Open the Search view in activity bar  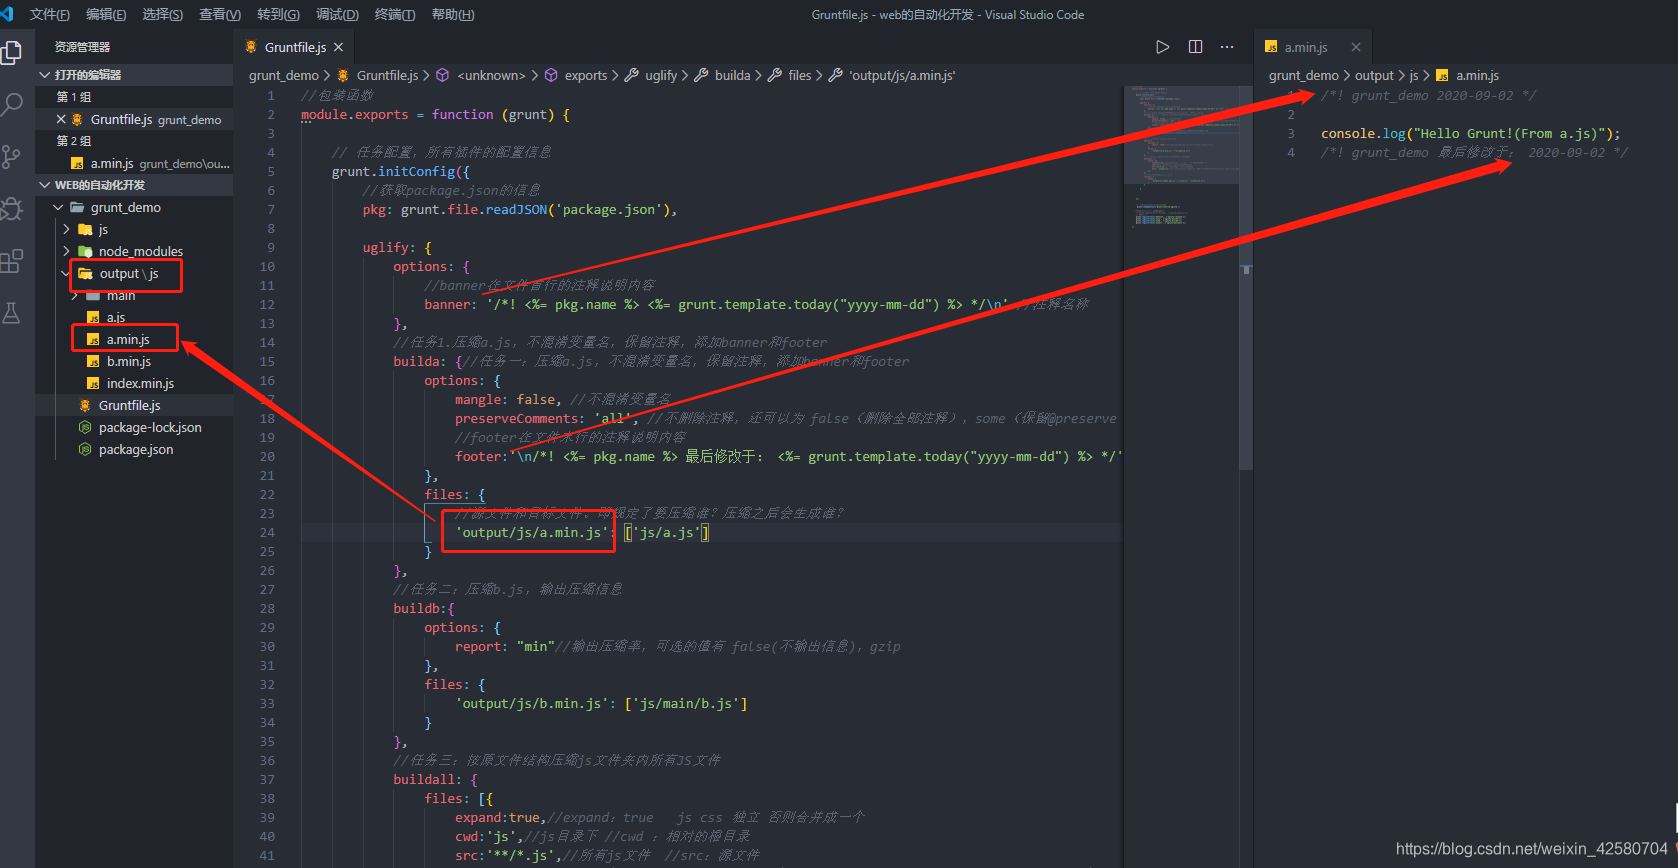pos(12,104)
